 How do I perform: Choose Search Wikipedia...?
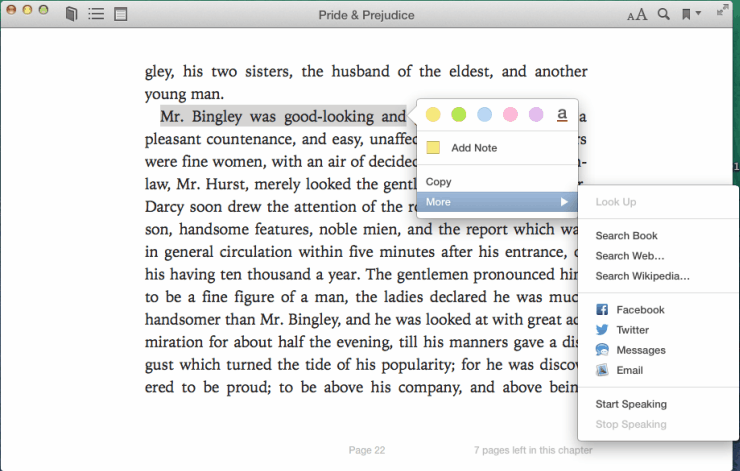[642, 276]
